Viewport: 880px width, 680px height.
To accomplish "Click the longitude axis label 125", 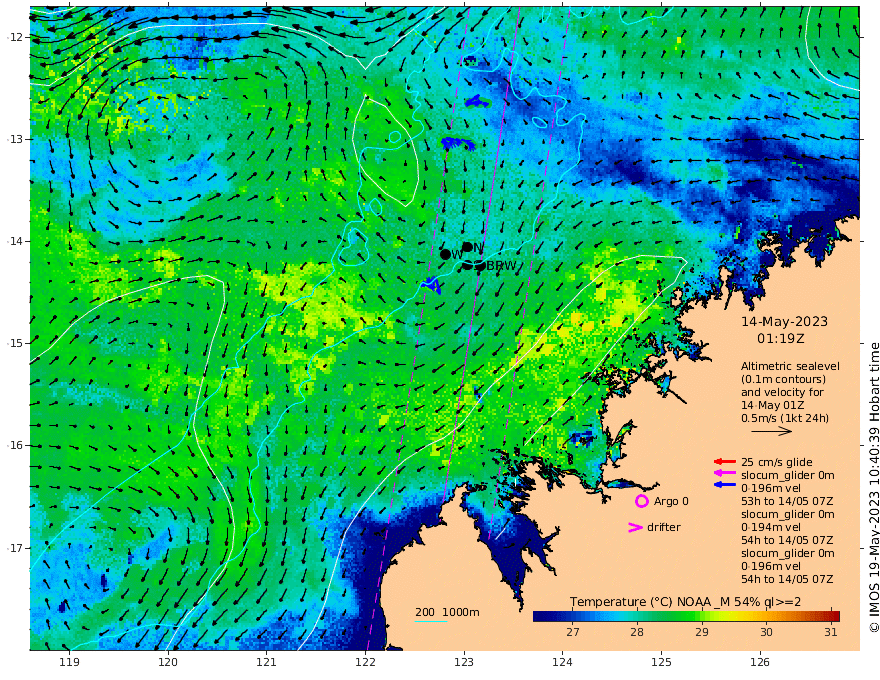I will tap(662, 662).
